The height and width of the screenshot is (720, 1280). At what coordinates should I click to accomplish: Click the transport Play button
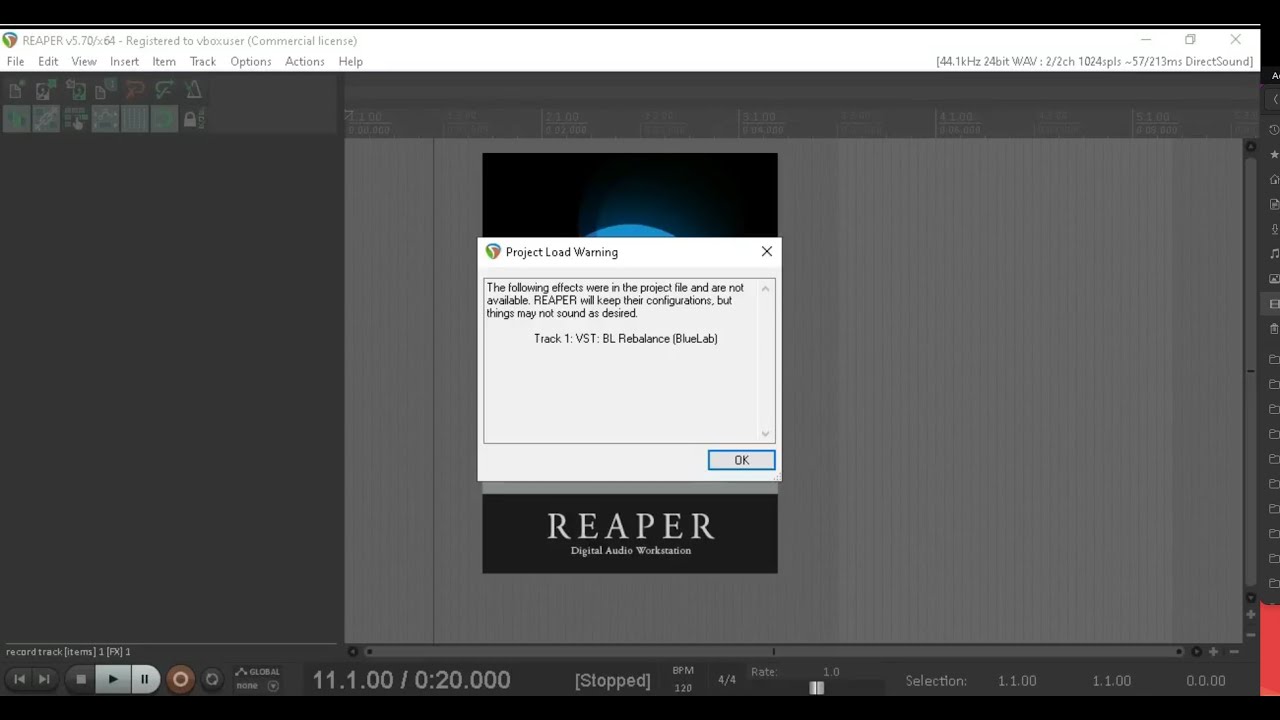pyautogui.click(x=112, y=679)
